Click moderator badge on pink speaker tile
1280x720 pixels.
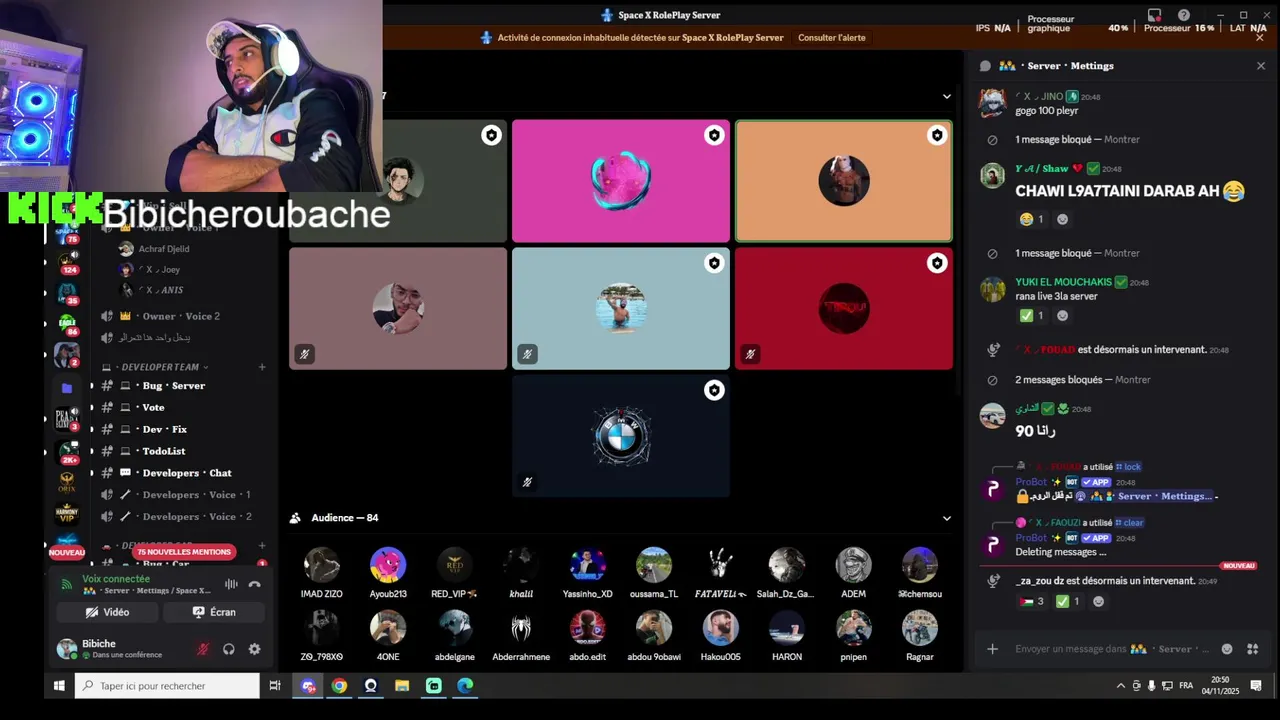pyautogui.click(x=714, y=135)
